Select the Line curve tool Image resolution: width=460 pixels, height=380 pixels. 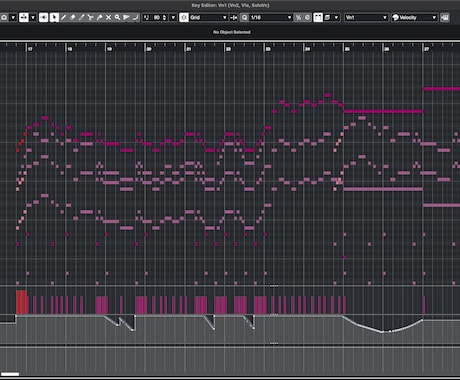tap(135, 17)
